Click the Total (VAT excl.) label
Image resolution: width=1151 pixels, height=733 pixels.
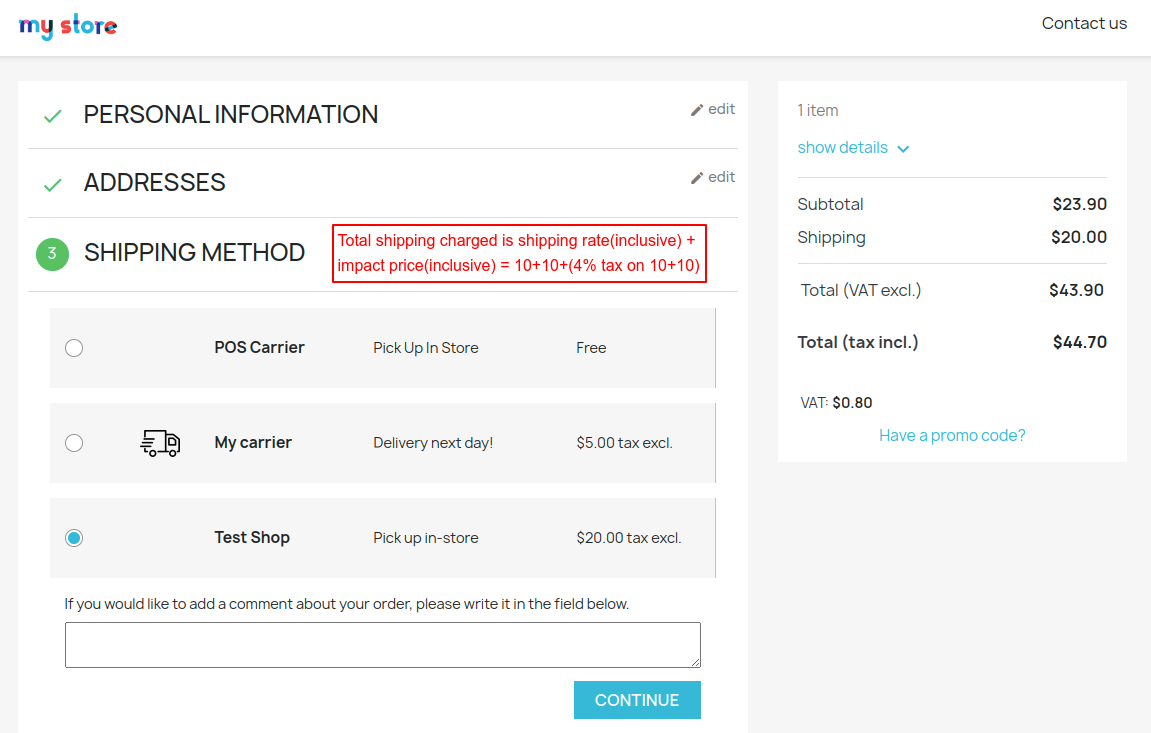coord(860,291)
